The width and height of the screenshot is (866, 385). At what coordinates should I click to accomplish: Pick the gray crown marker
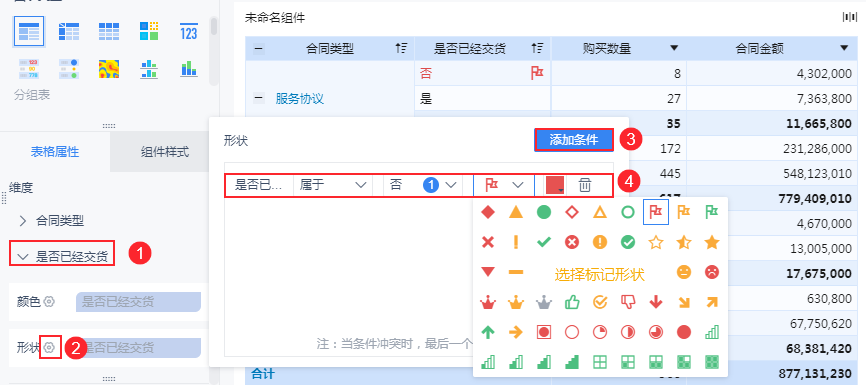tap(544, 302)
